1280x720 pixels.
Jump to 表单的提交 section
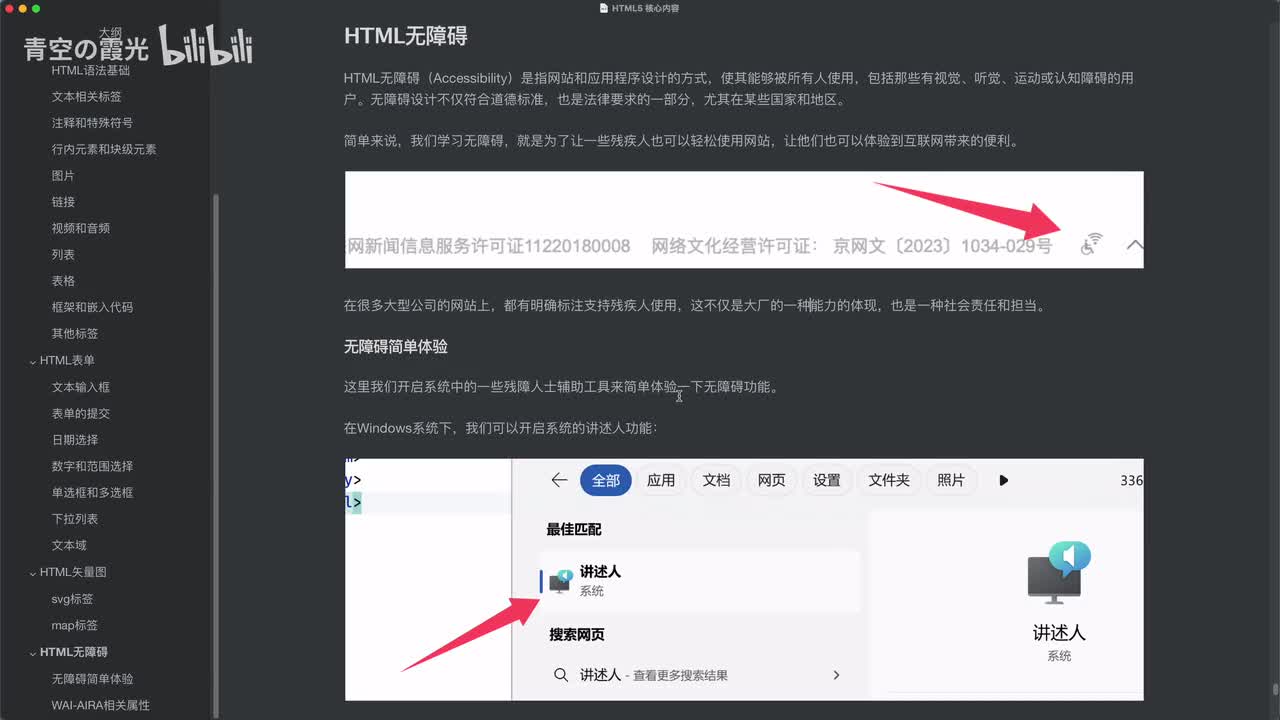(81, 414)
